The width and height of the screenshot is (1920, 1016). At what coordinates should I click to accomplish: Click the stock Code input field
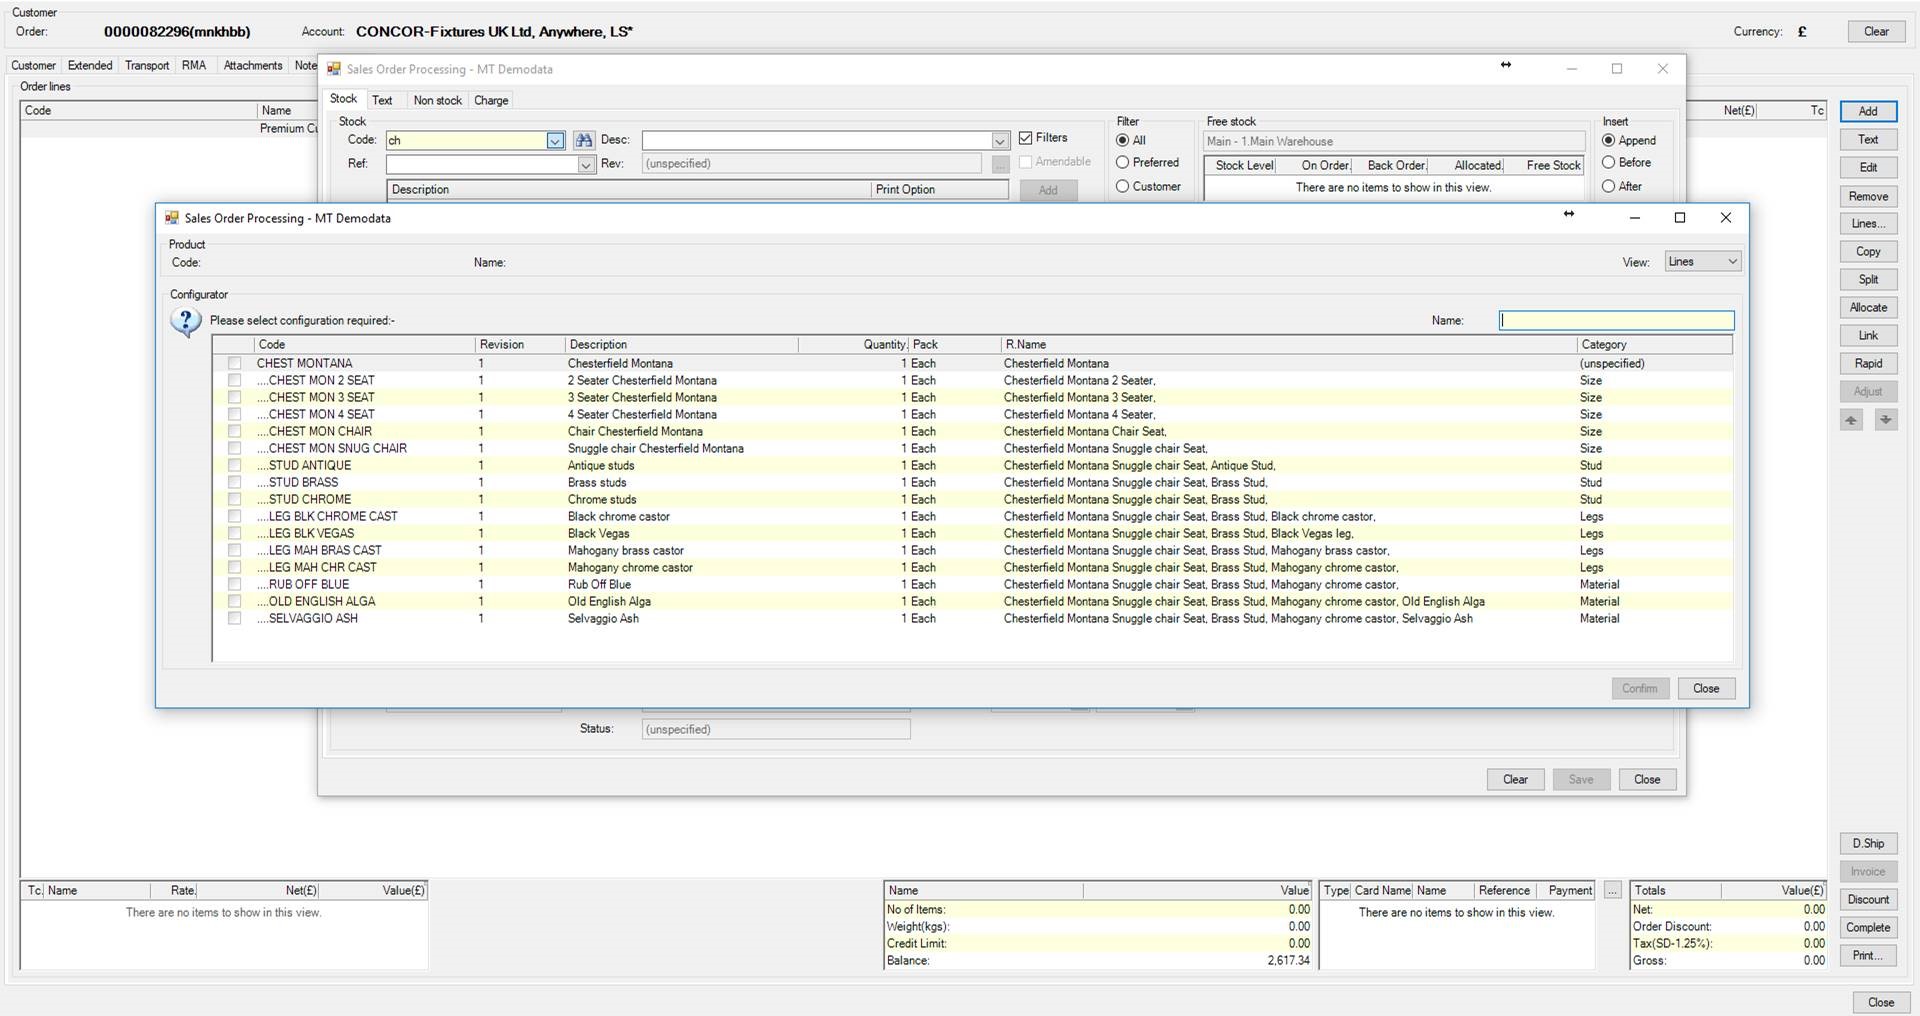466,141
